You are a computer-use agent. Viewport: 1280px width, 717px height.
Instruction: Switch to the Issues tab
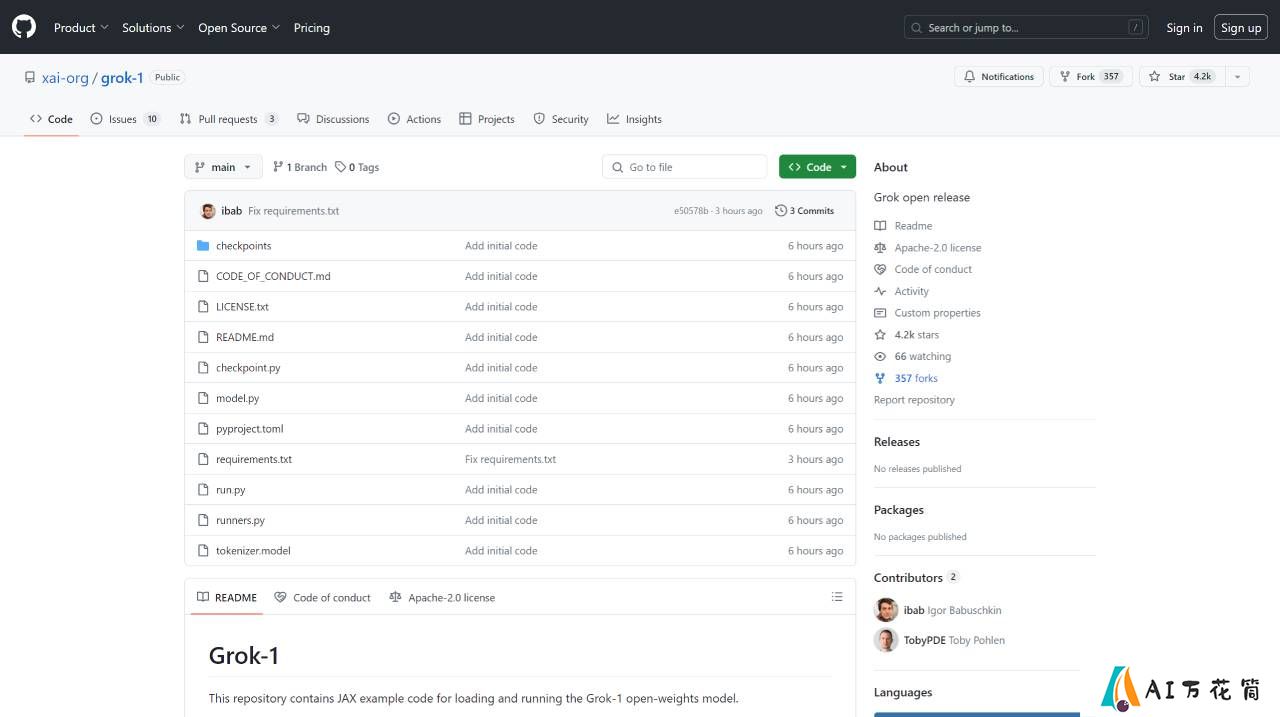pyautogui.click(x=125, y=119)
